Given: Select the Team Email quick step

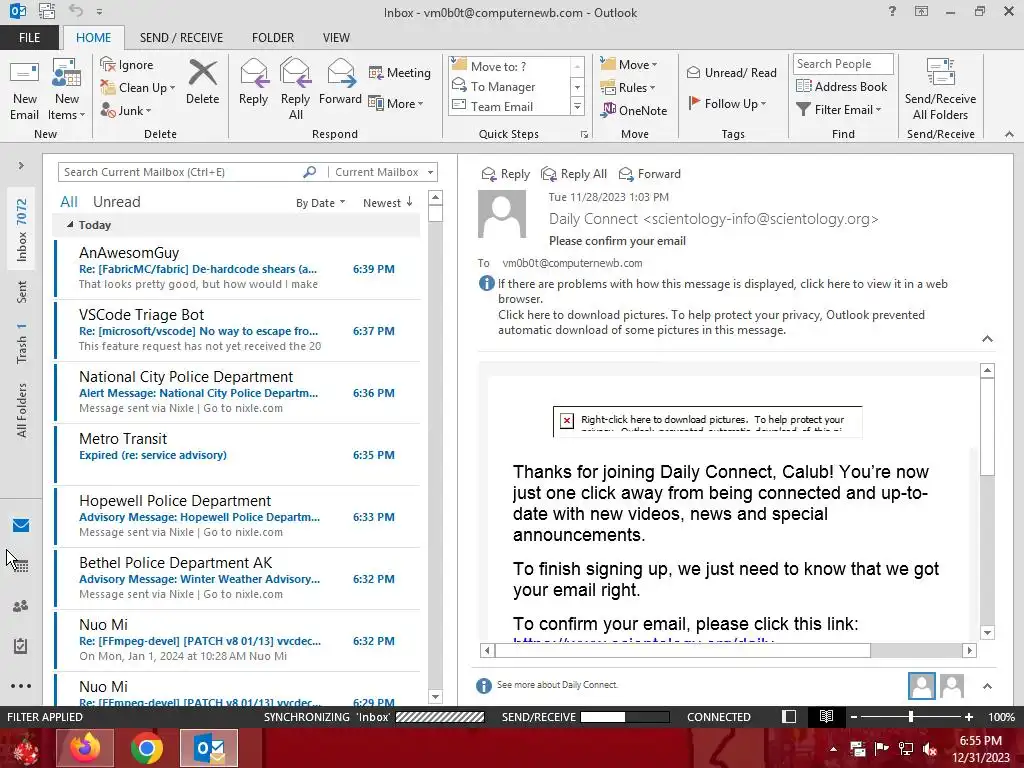Looking at the screenshot, I should 510,106.
